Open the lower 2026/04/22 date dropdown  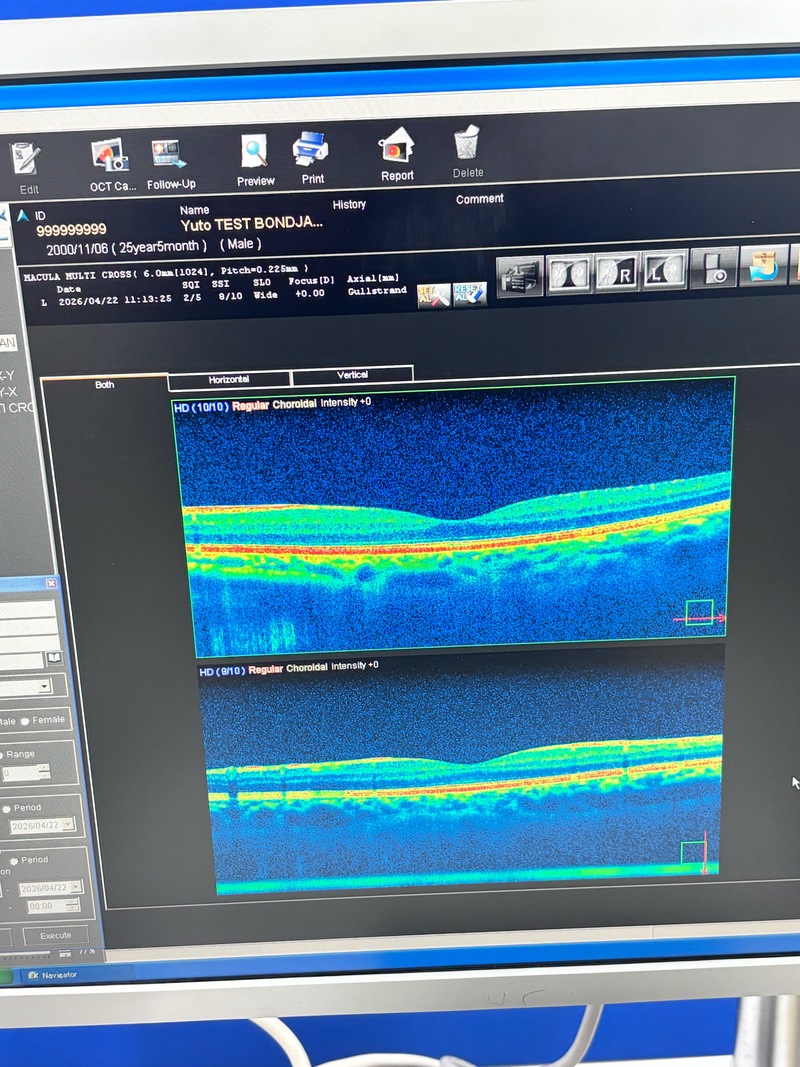click(76, 888)
